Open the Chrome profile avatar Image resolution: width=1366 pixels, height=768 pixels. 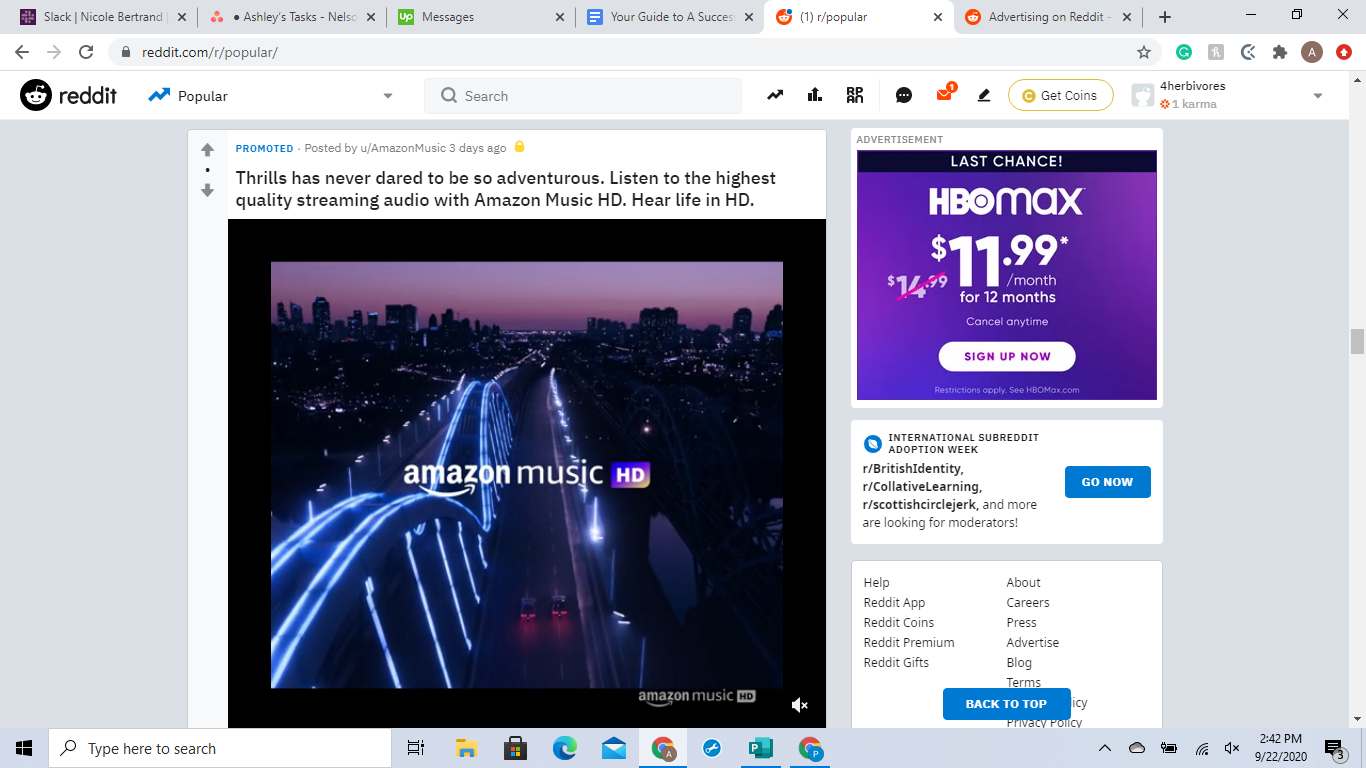pyautogui.click(x=1312, y=52)
